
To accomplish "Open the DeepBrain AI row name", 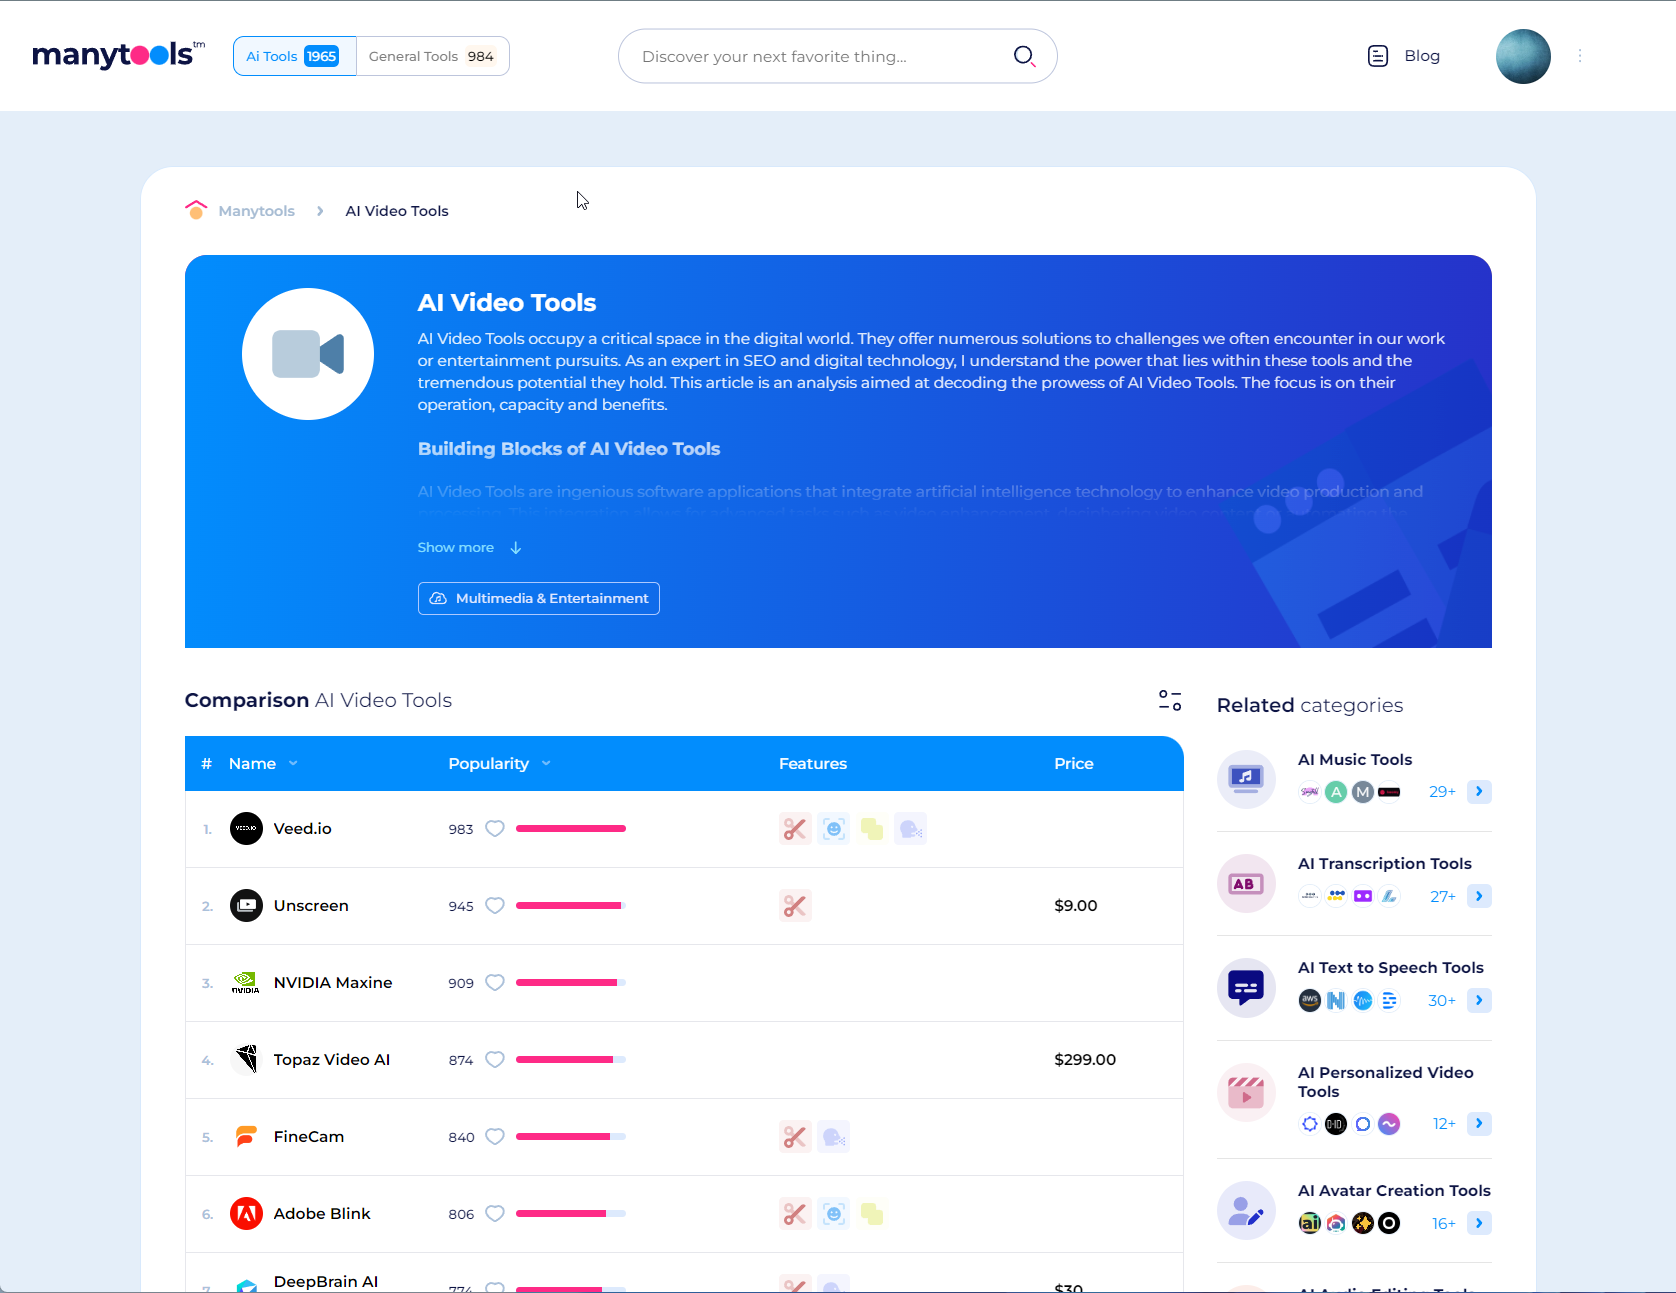I will coord(326,1282).
